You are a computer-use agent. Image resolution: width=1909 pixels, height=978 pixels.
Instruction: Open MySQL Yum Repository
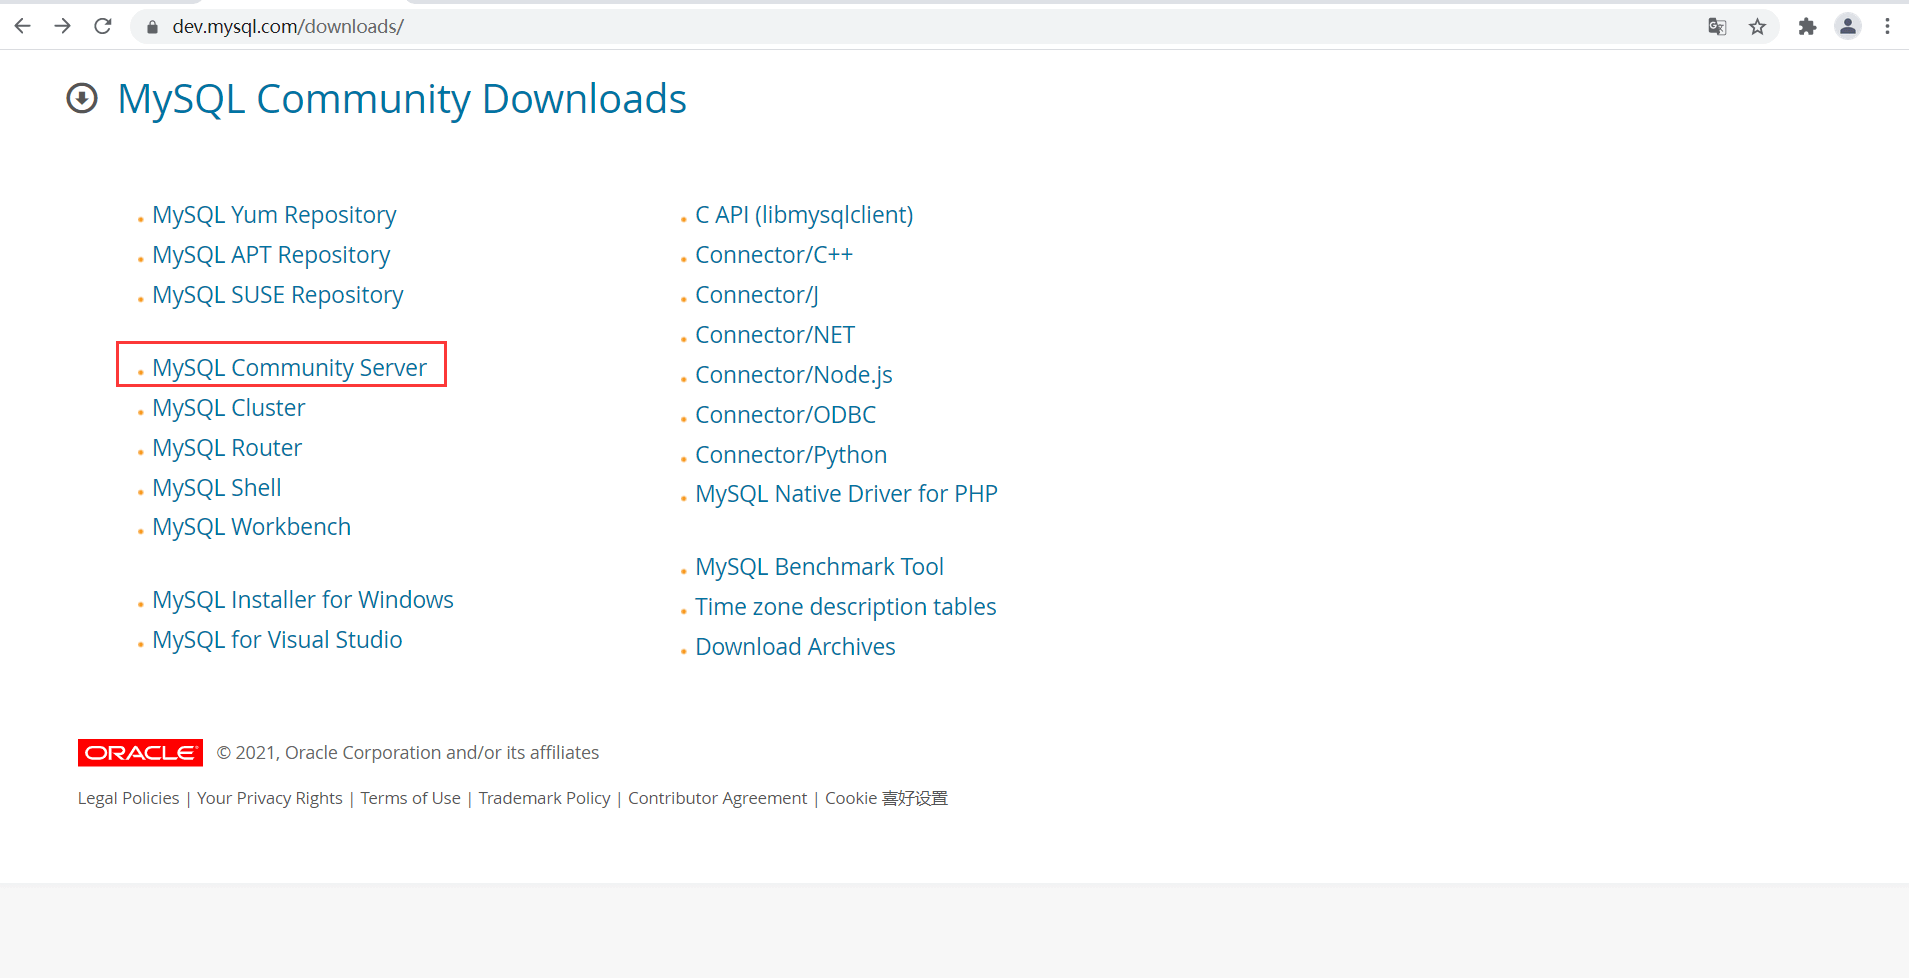pyautogui.click(x=274, y=215)
